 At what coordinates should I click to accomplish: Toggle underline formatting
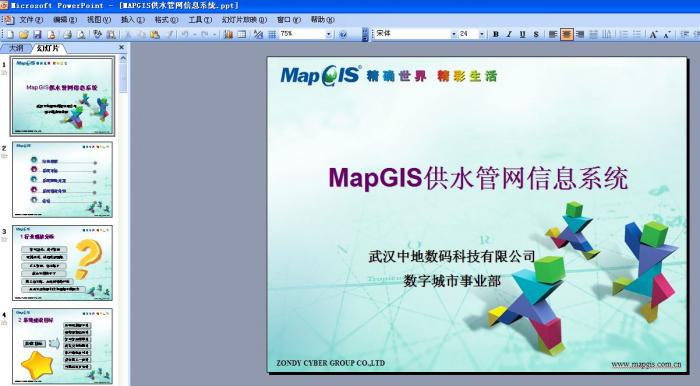click(x=522, y=34)
